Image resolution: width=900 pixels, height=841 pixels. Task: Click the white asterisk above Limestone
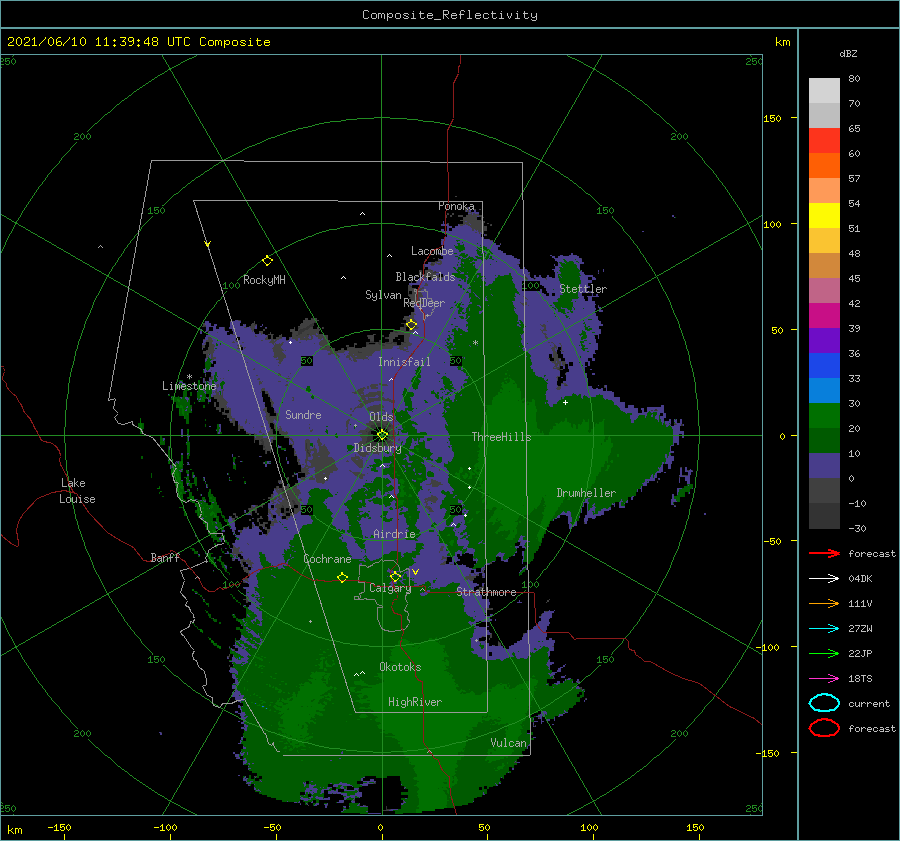coord(189,377)
